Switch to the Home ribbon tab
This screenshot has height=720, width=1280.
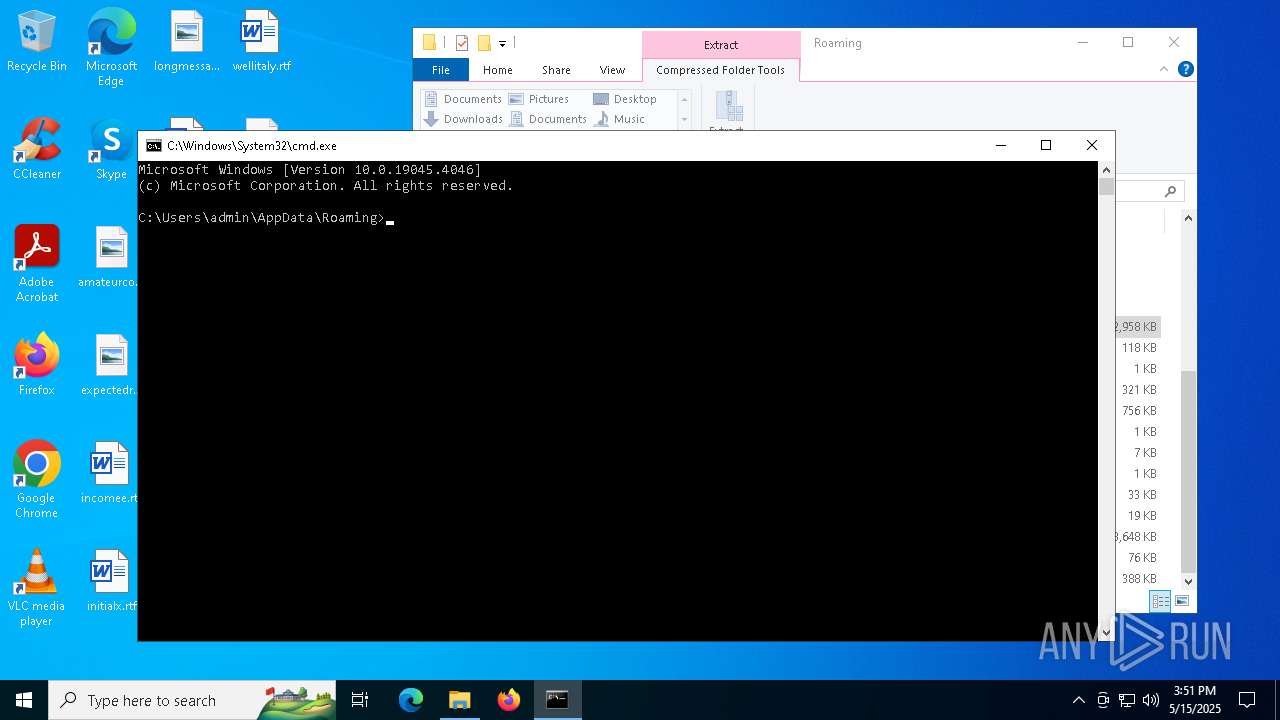tap(498, 70)
